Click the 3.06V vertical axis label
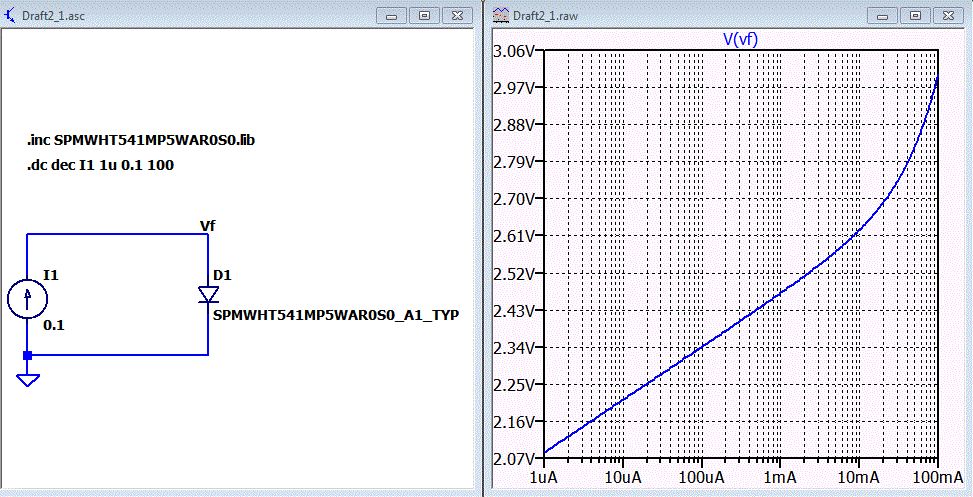The image size is (973, 497). point(514,50)
